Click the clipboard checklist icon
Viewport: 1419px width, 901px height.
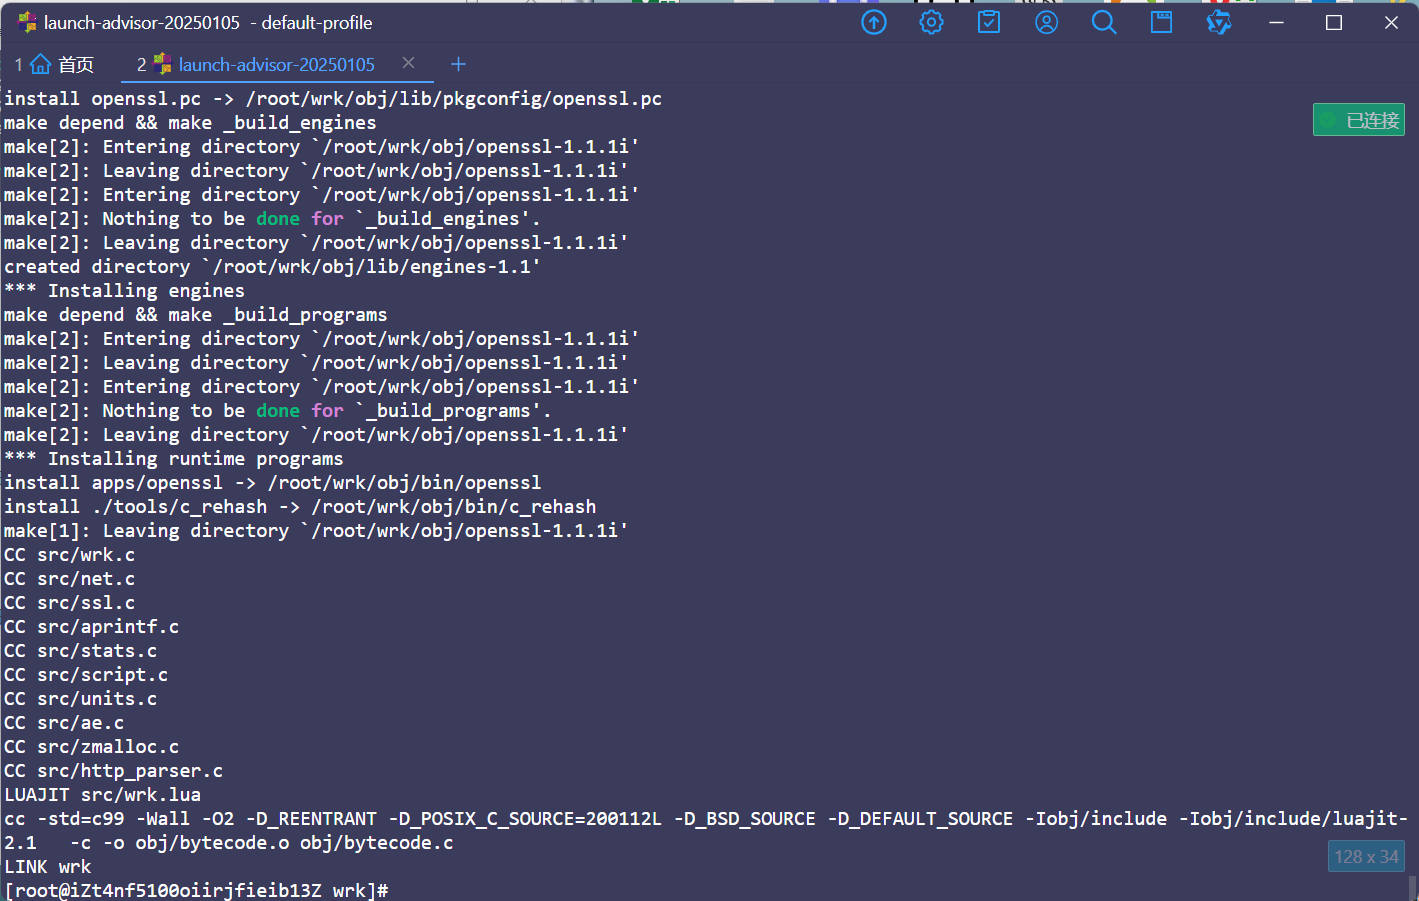click(x=989, y=22)
